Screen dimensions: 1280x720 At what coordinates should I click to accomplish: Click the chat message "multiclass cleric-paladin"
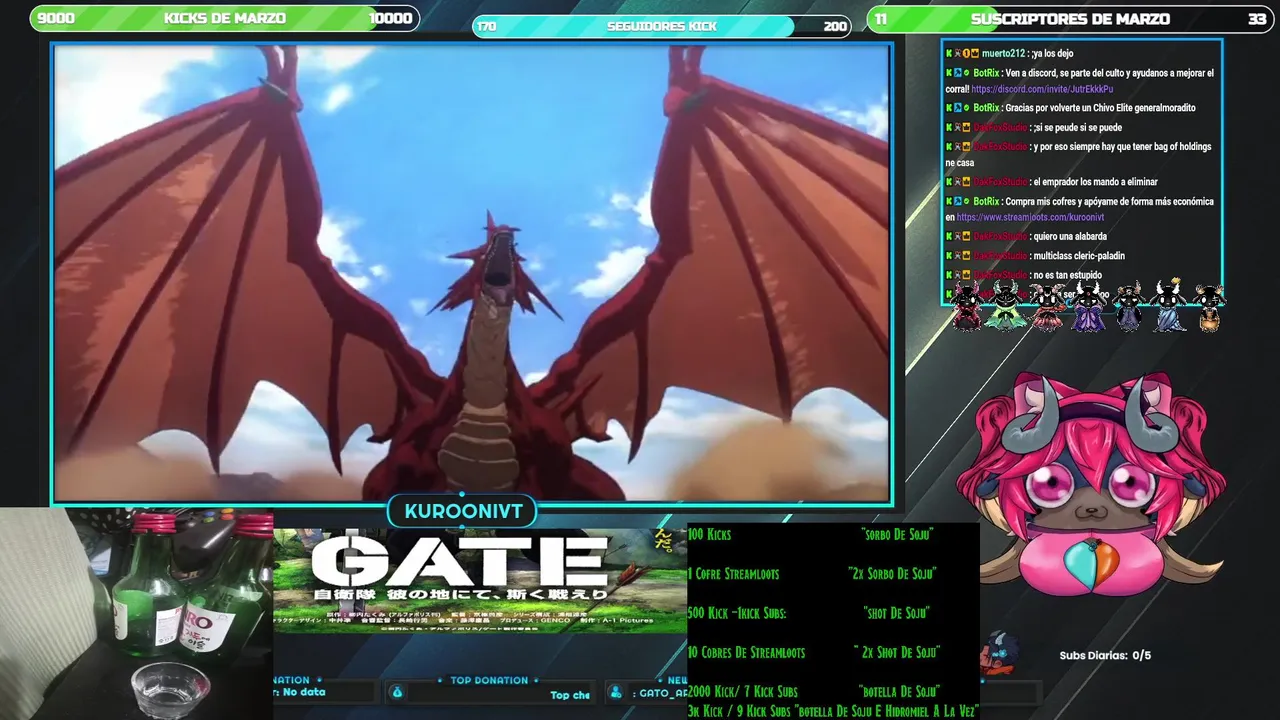click(1079, 256)
